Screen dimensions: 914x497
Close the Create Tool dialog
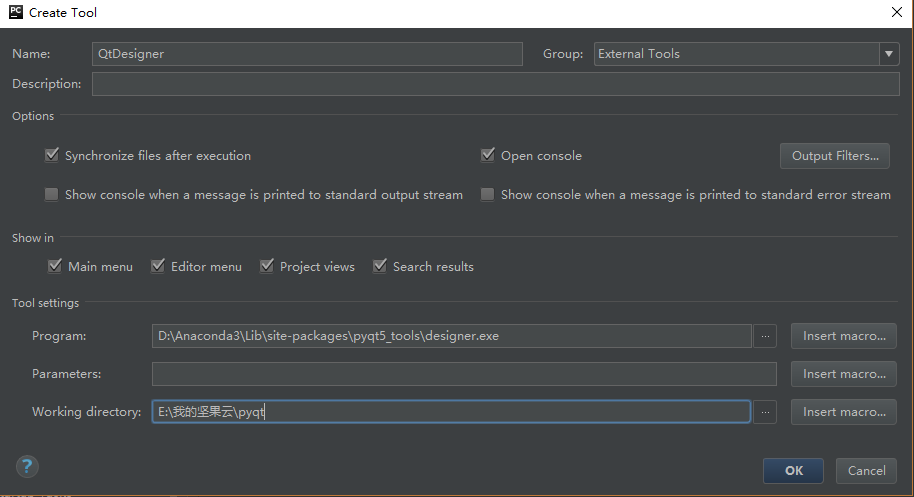896,13
